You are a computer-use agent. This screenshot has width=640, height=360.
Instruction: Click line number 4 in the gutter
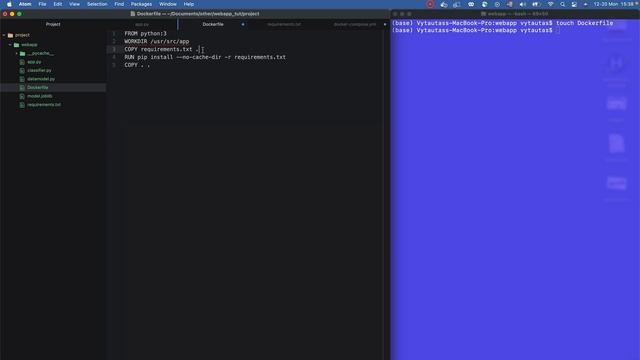click(x=114, y=57)
